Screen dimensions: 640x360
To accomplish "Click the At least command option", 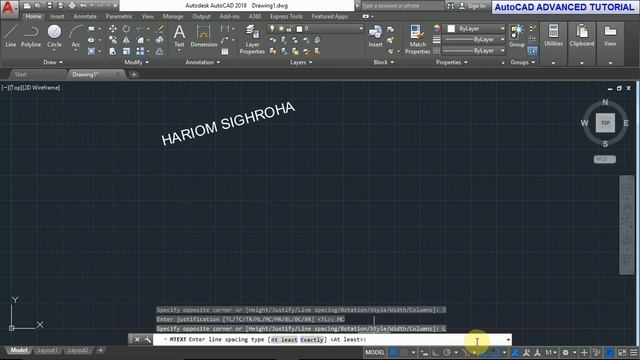I will pyautogui.click(x=284, y=340).
